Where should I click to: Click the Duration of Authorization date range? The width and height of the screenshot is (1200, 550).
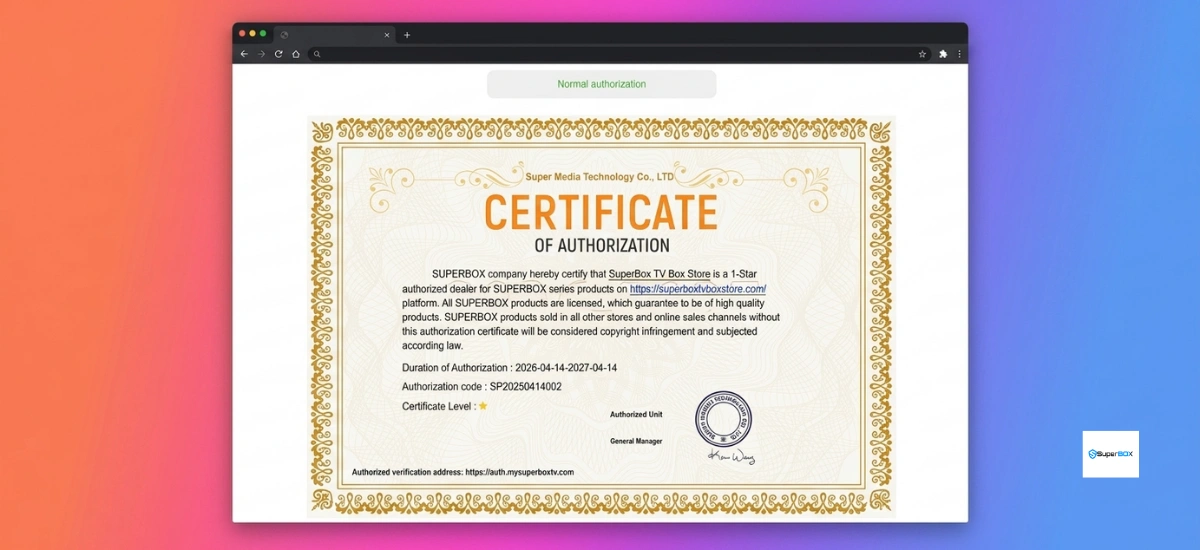[x=564, y=368]
